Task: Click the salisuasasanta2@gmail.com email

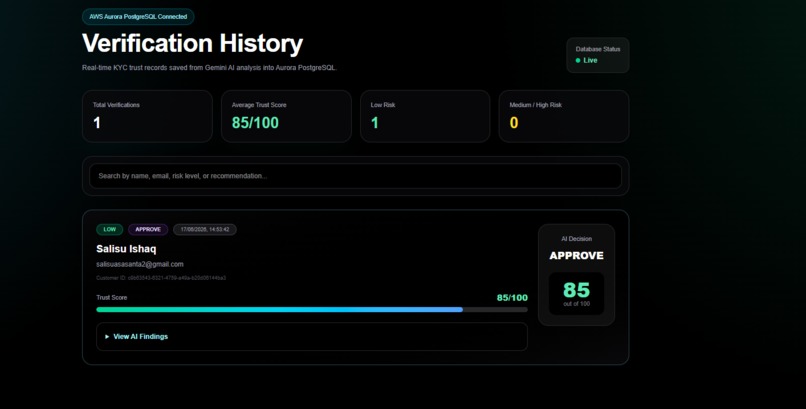Action: click(x=140, y=264)
